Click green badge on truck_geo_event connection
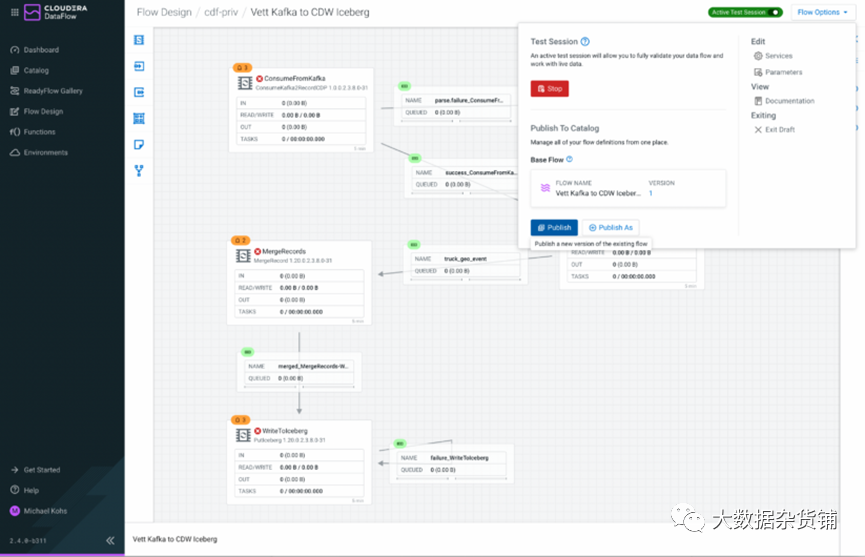 [x=414, y=245]
